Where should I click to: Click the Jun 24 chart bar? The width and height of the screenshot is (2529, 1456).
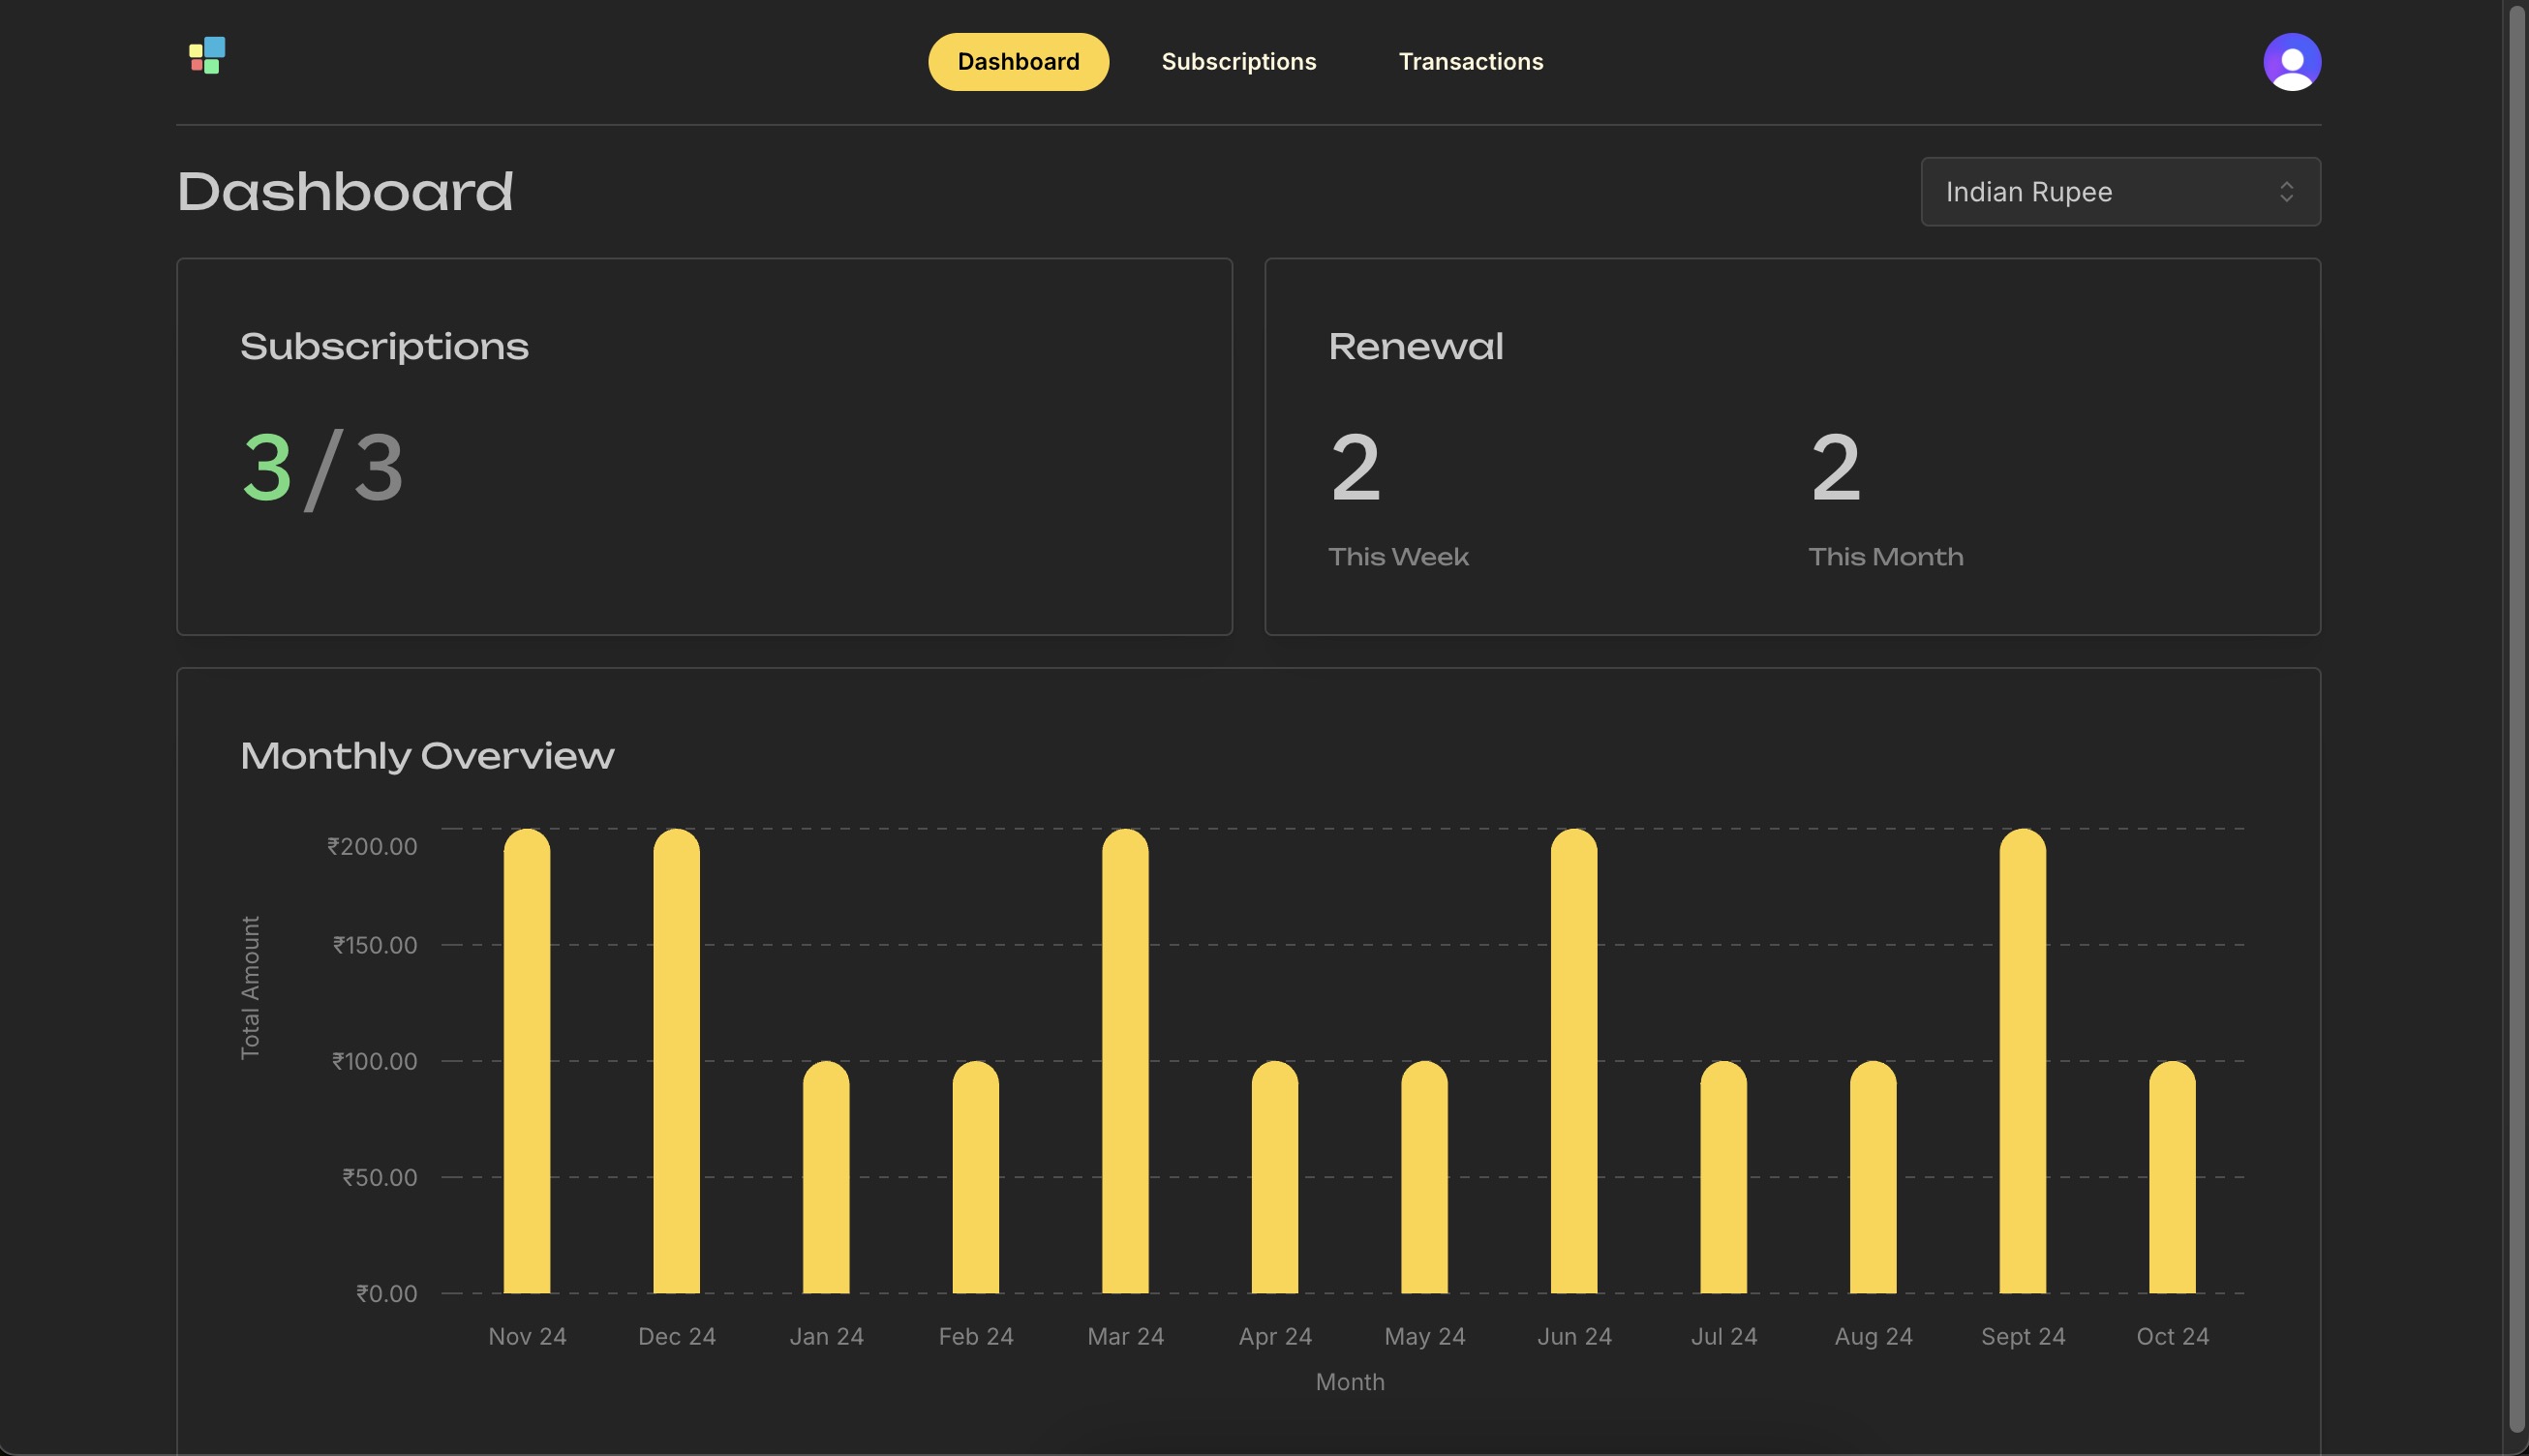coord(1574,1061)
